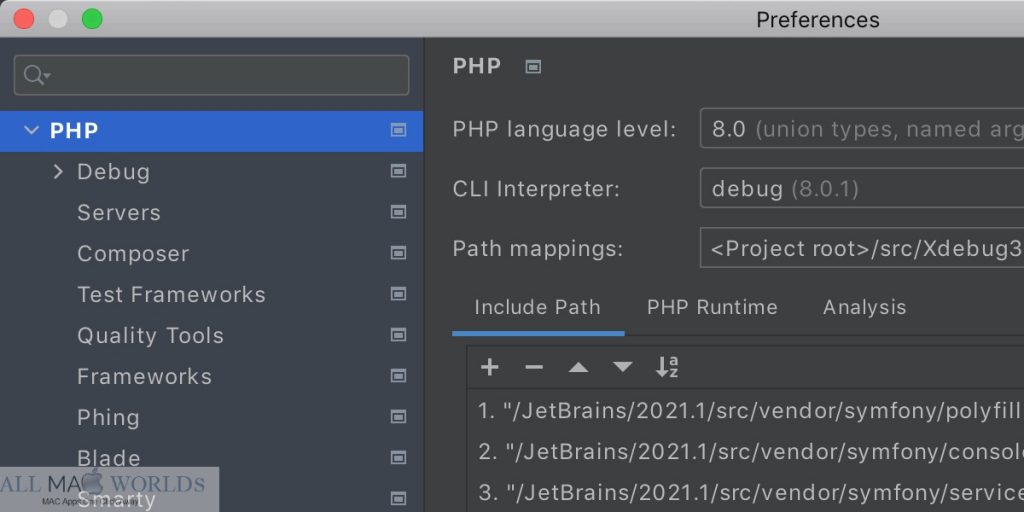Viewport: 1024px width, 512px height.
Task: Switch to the Analysis tab
Action: (x=865, y=308)
